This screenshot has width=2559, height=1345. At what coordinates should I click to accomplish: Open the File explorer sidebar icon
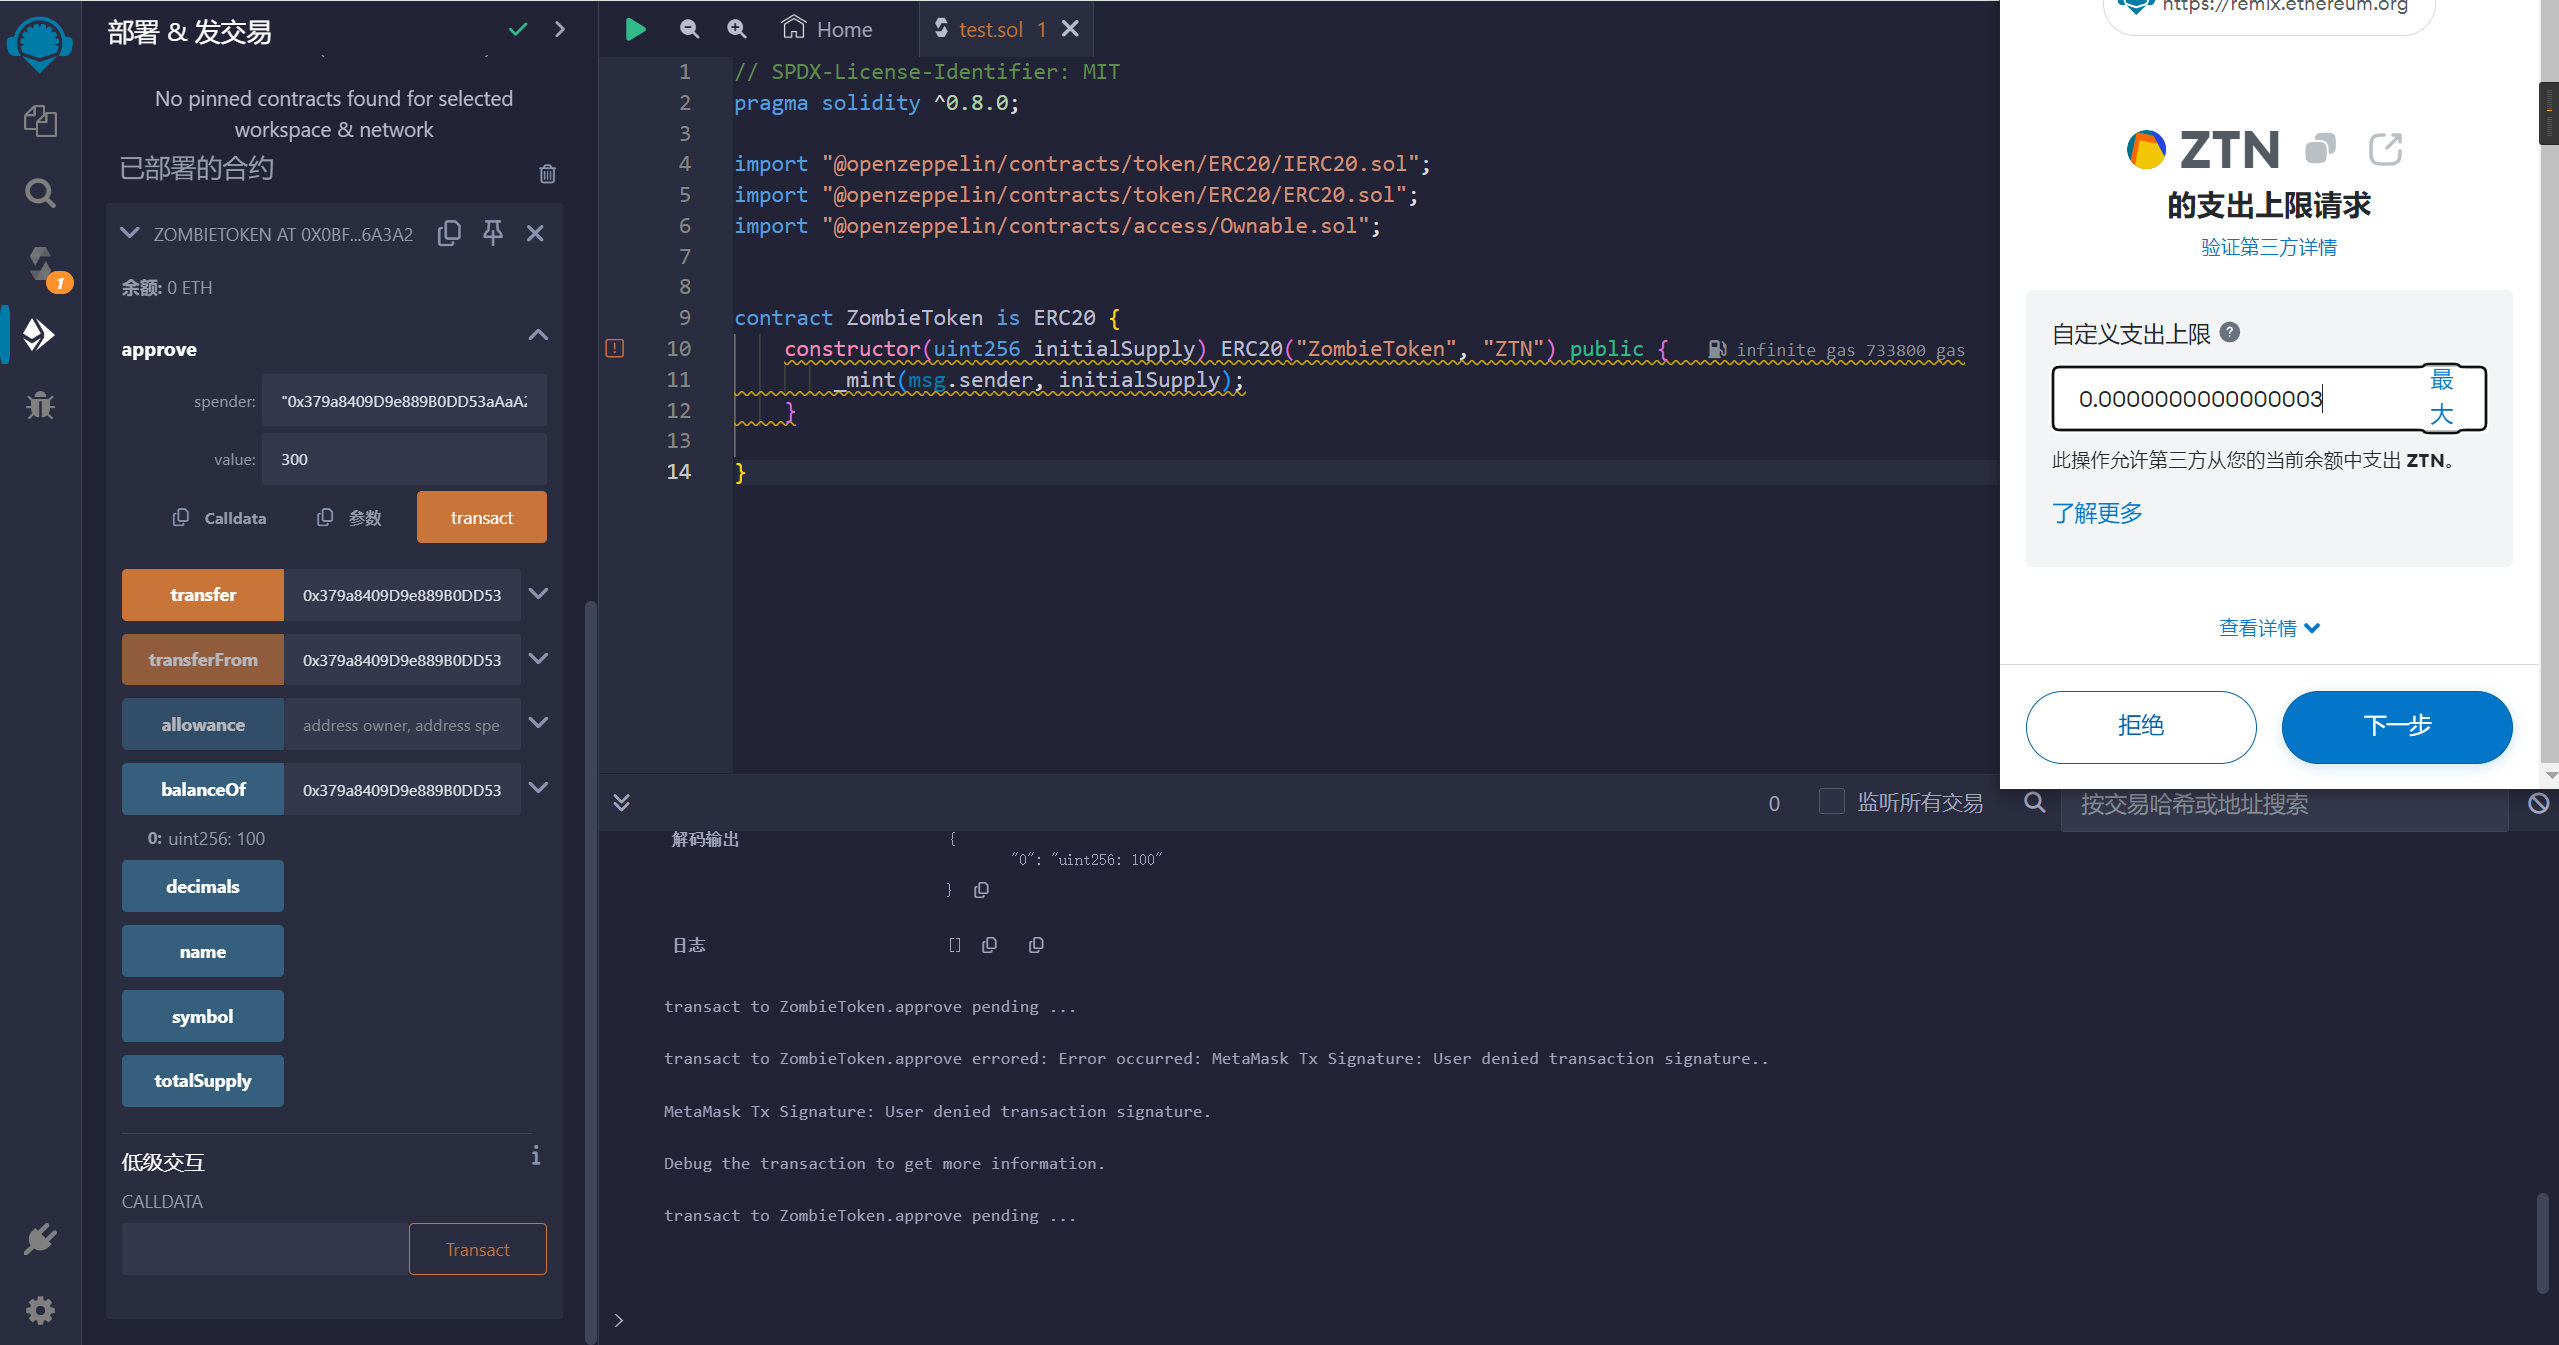coord(40,121)
